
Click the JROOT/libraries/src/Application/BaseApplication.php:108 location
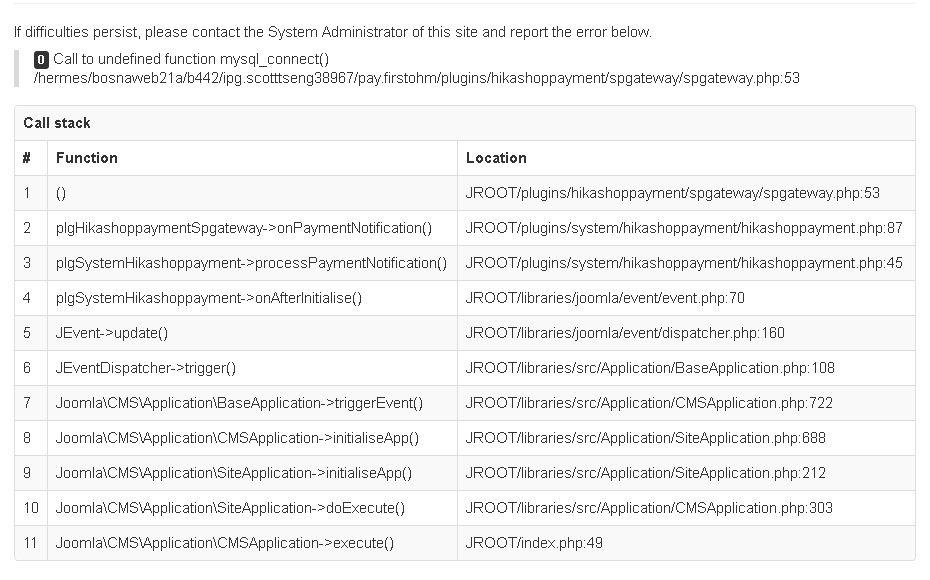[650, 368]
